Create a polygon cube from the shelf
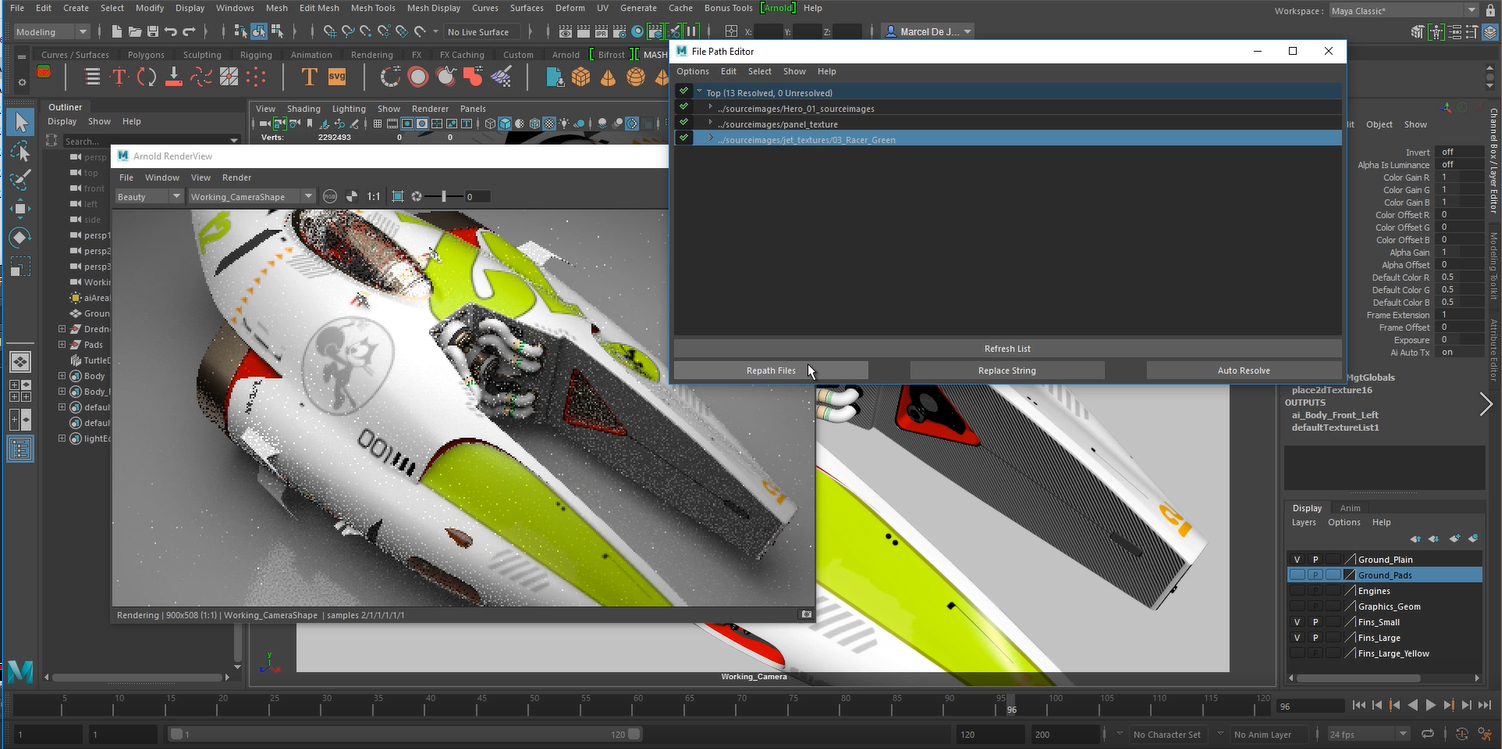 pyautogui.click(x=581, y=76)
